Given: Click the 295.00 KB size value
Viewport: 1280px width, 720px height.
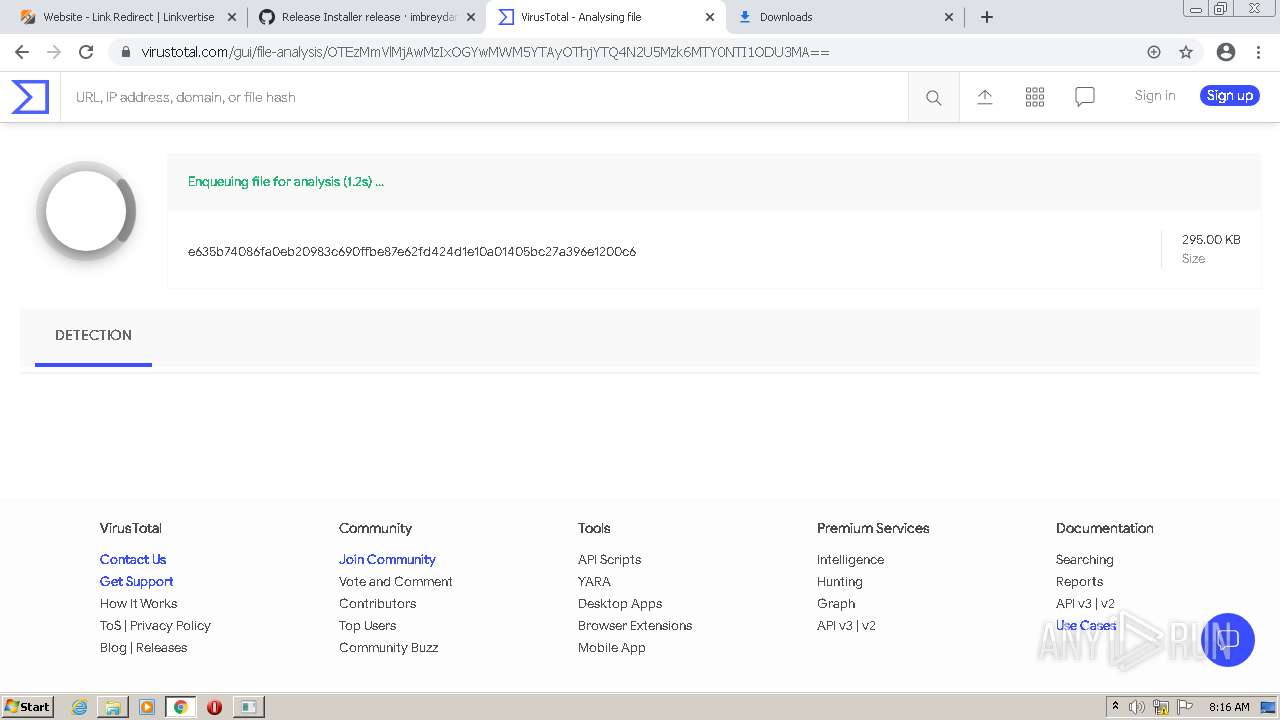Looking at the screenshot, I should click(1211, 240).
